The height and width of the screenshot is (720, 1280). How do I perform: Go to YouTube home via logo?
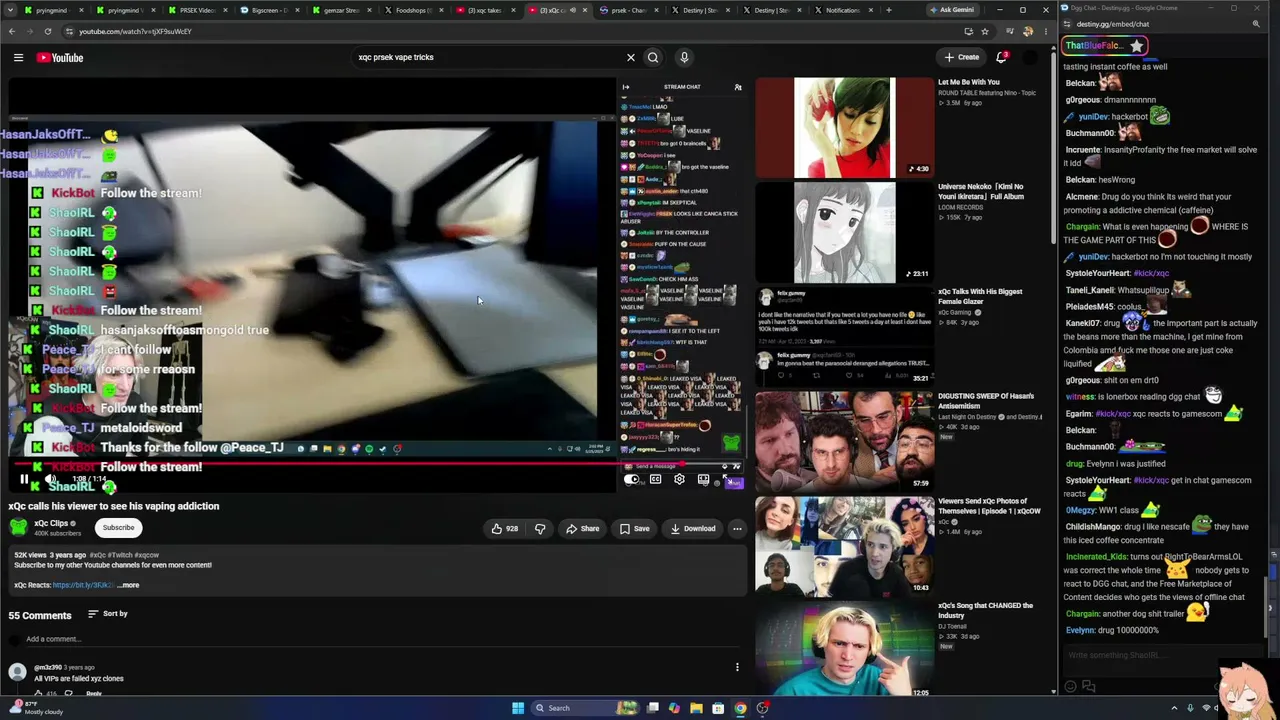60,57
